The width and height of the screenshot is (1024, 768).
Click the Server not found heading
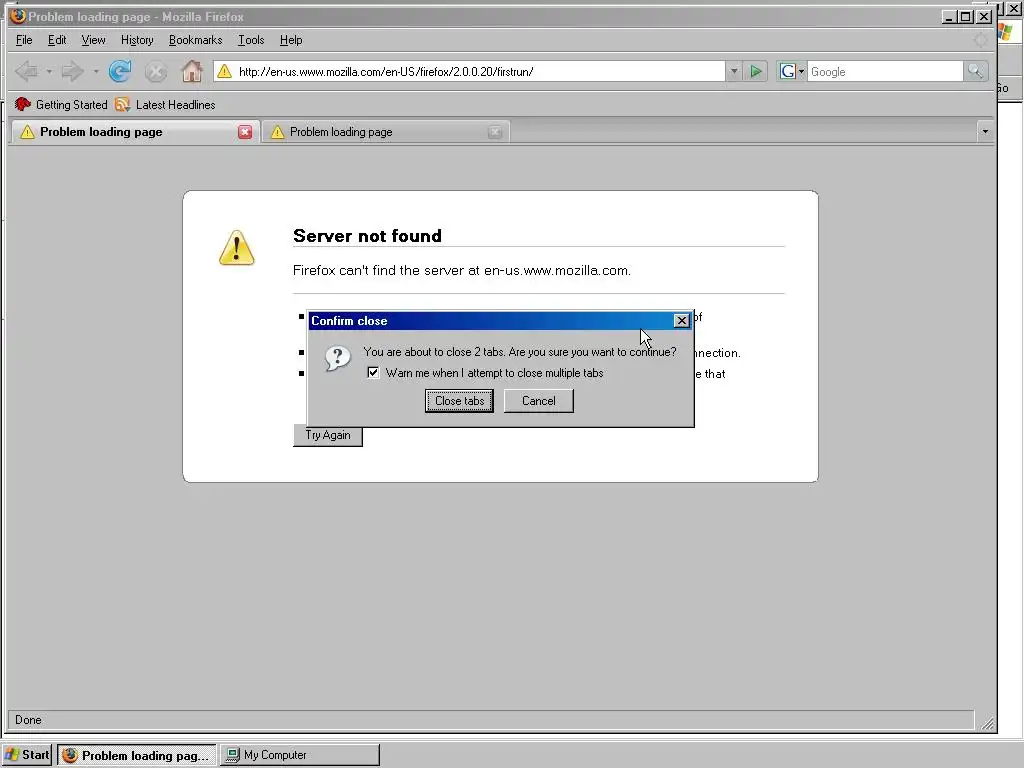pos(367,236)
